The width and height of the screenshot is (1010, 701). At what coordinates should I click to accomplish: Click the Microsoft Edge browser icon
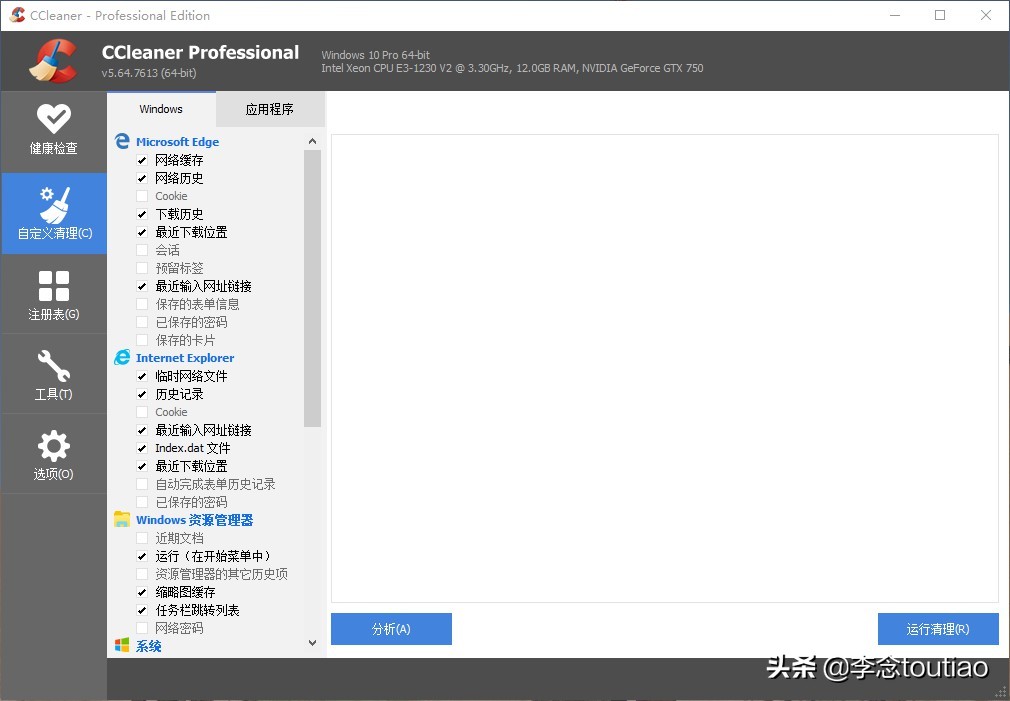(x=122, y=141)
